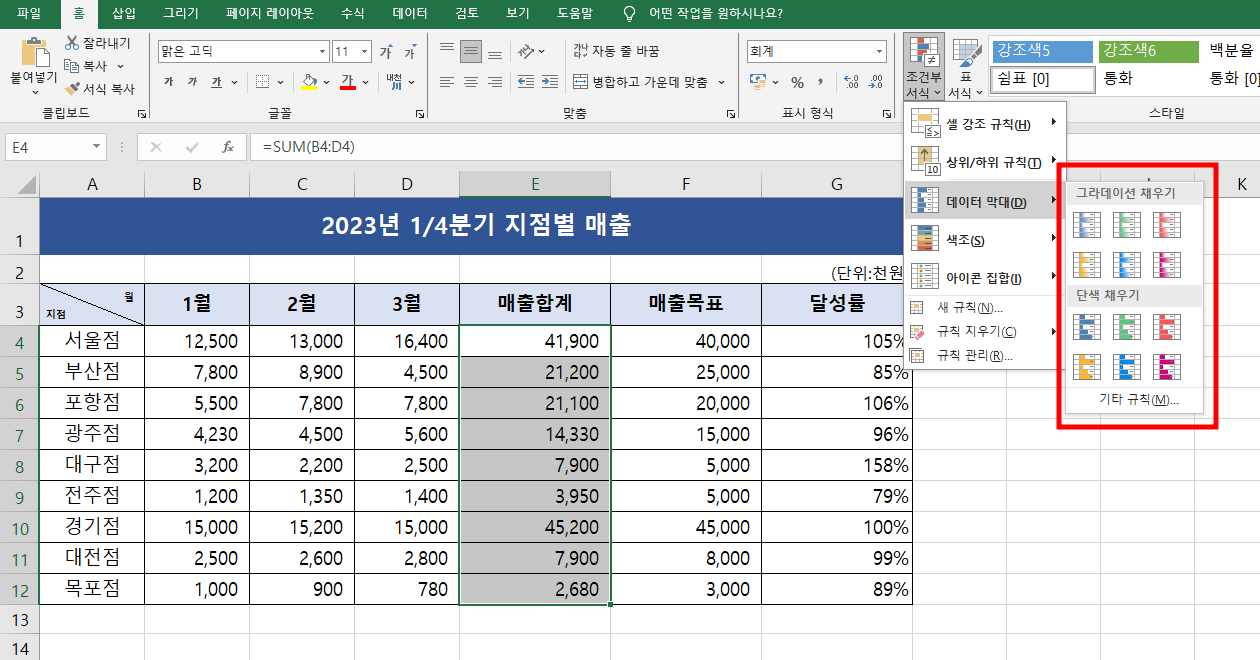This screenshot has height=660, width=1260.
Task: Click the comma style icon
Action: (821, 82)
